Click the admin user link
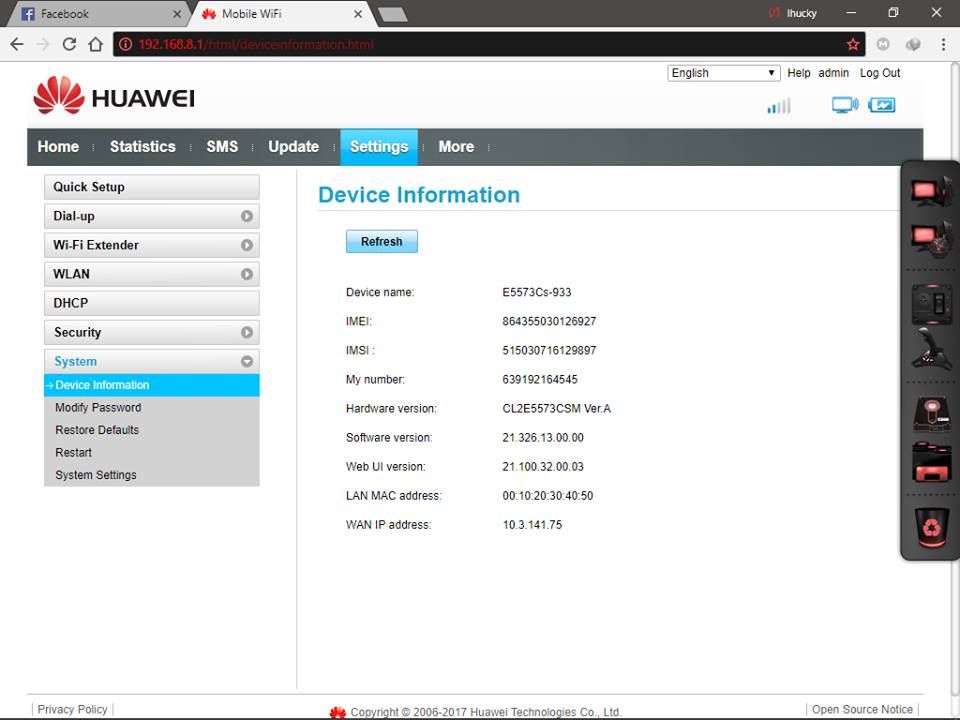 pos(833,73)
